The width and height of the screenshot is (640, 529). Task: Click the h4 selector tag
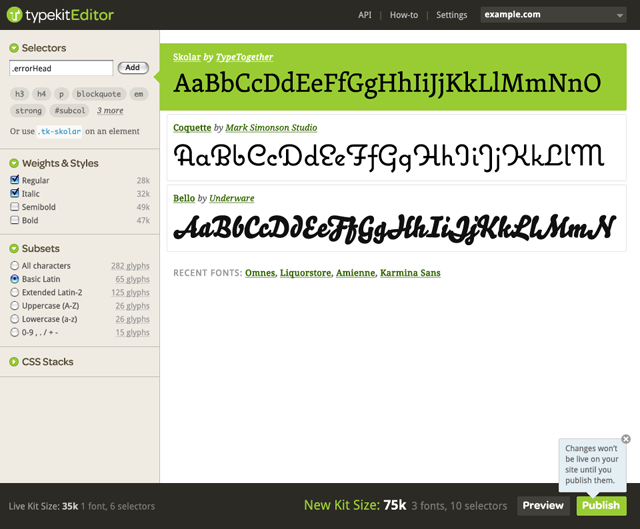tap(42, 94)
